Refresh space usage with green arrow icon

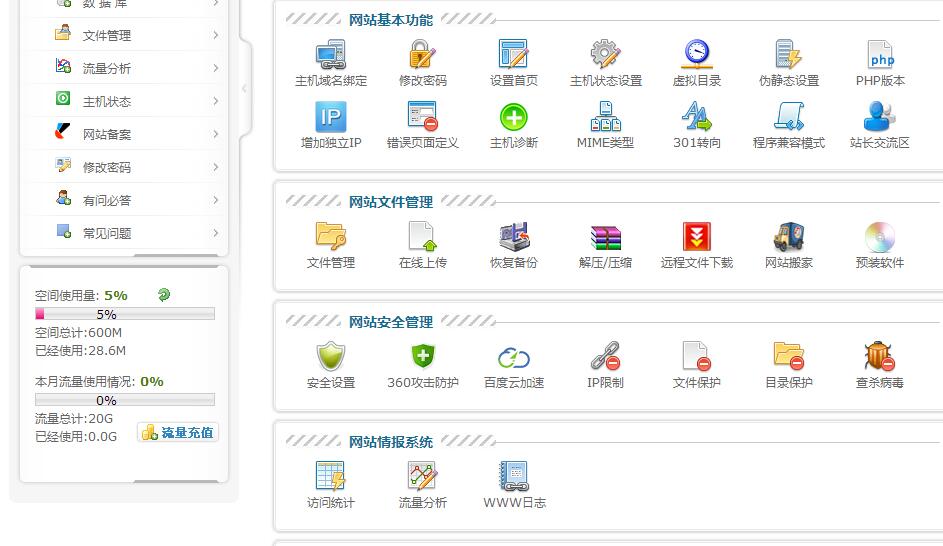pyautogui.click(x=164, y=295)
